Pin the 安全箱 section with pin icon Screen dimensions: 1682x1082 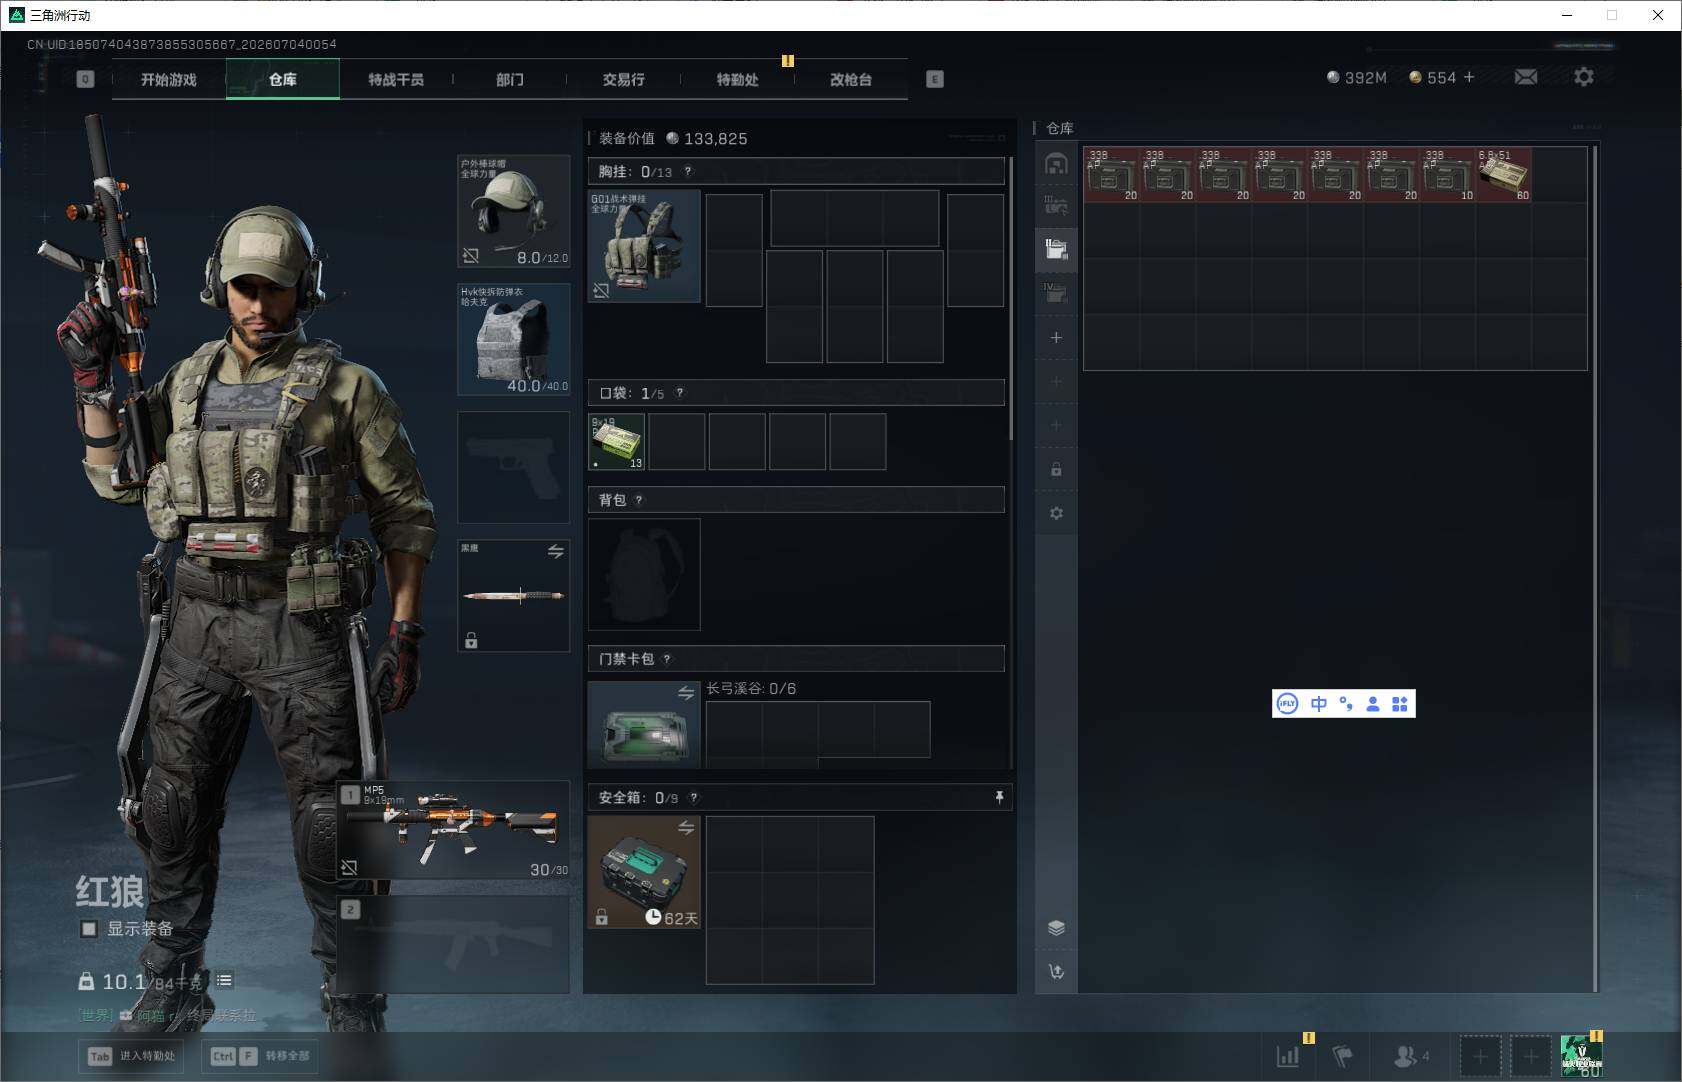[x=998, y=797]
